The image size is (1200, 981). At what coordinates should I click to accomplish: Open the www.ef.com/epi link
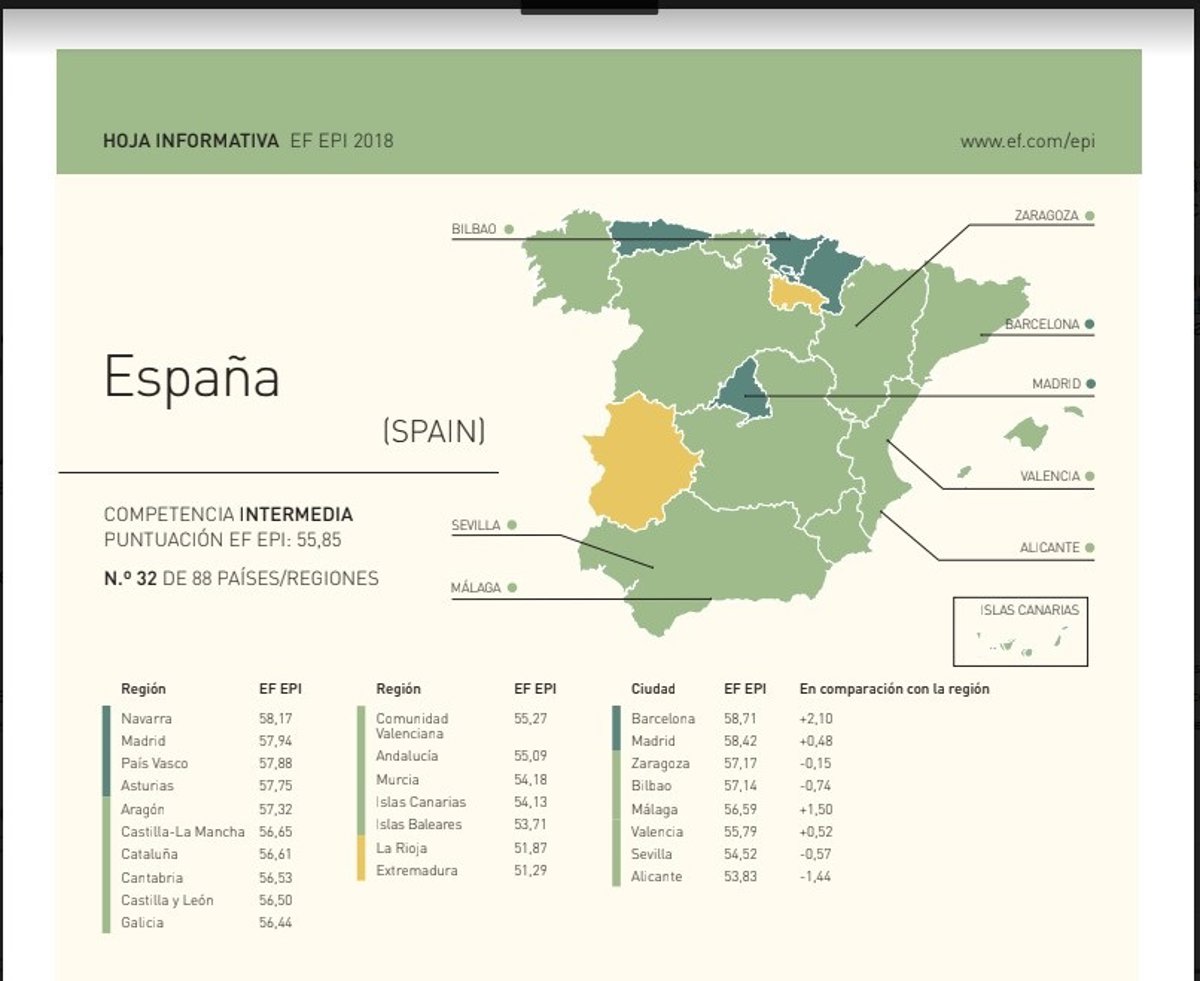pyautogui.click(x=1027, y=141)
